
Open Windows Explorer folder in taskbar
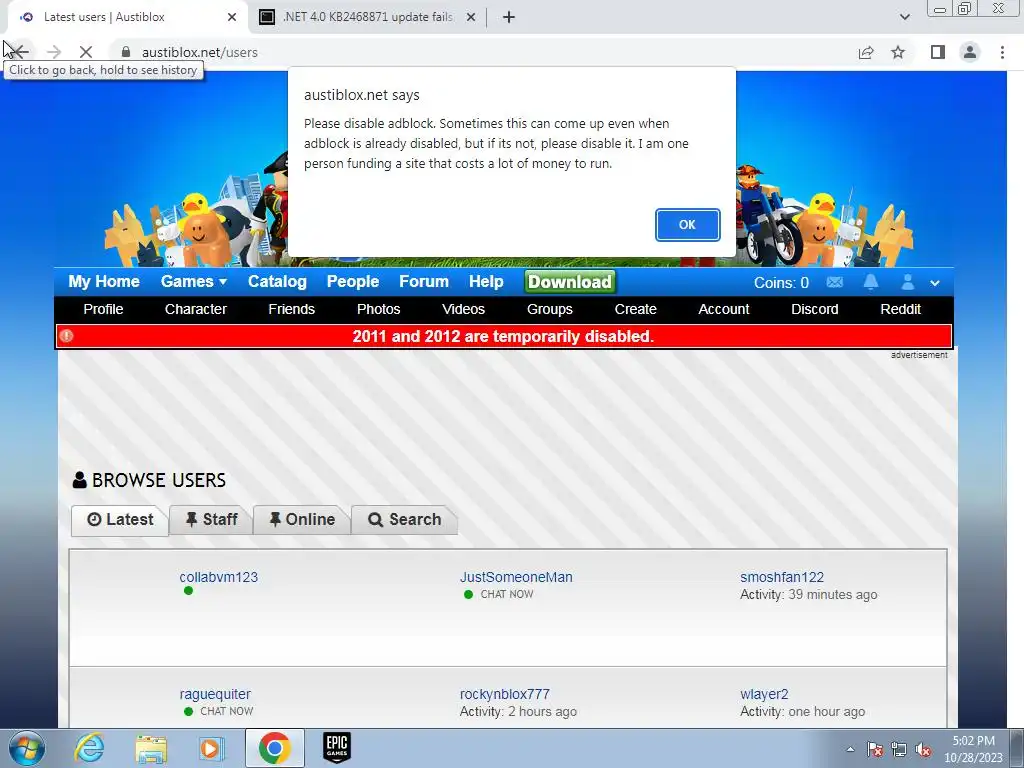tap(151, 748)
